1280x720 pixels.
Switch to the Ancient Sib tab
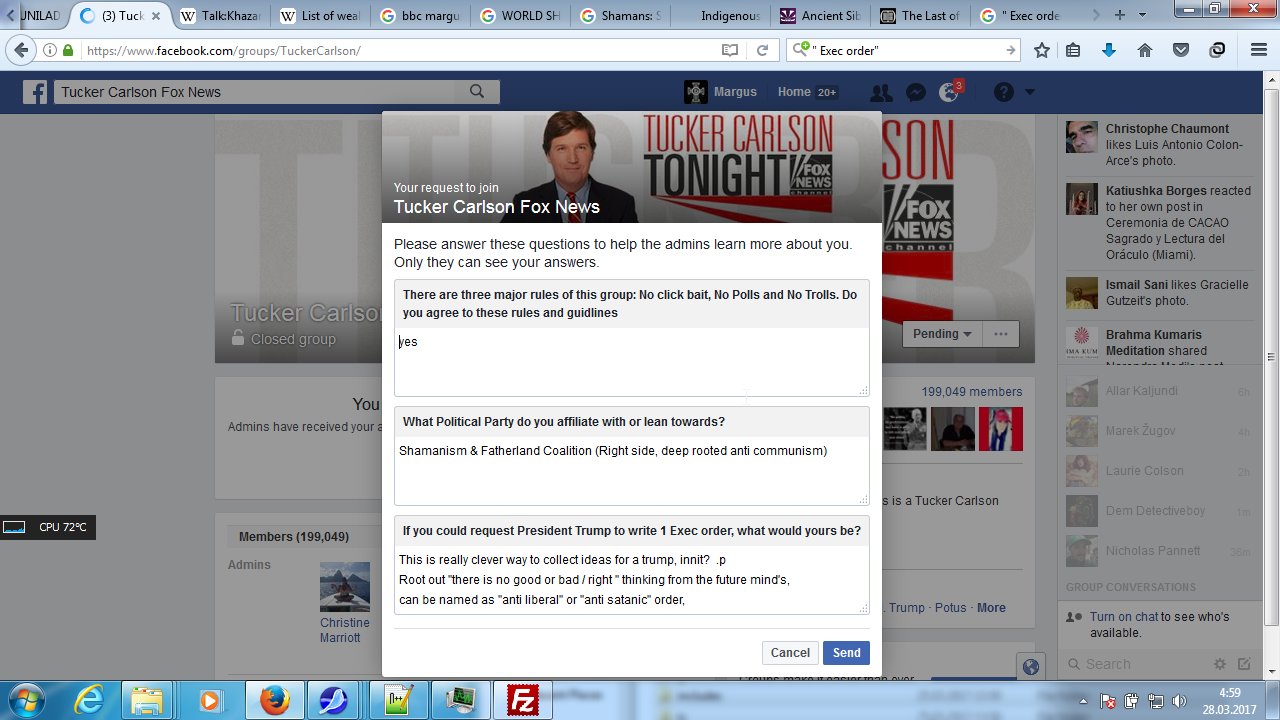tap(821, 15)
